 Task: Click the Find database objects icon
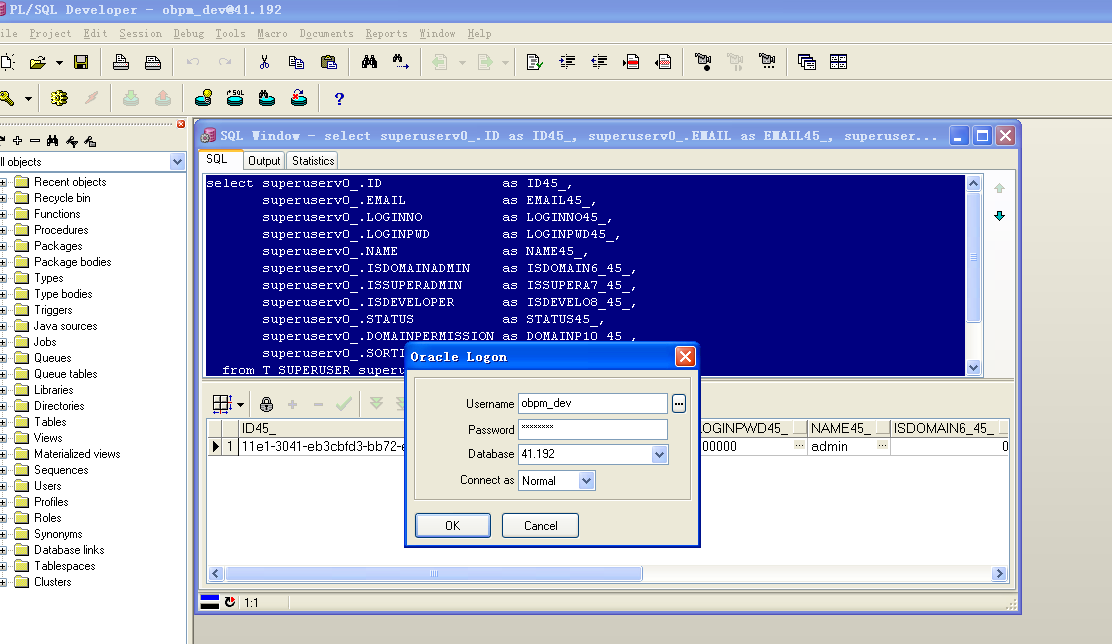[267, 99]
